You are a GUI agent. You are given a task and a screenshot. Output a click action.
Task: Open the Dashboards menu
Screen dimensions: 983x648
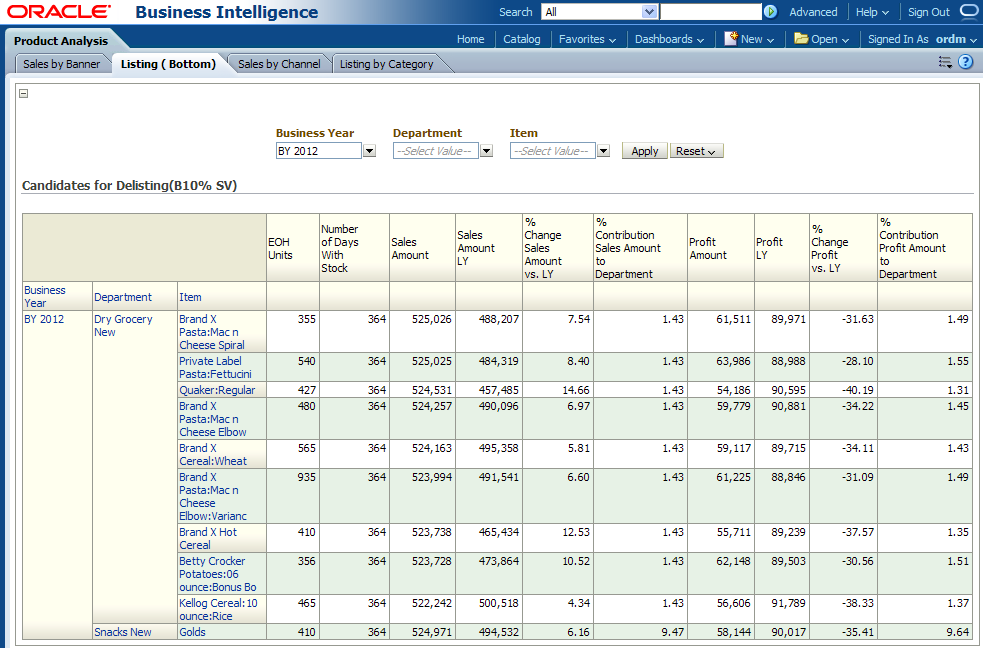(x=669, y=39)
